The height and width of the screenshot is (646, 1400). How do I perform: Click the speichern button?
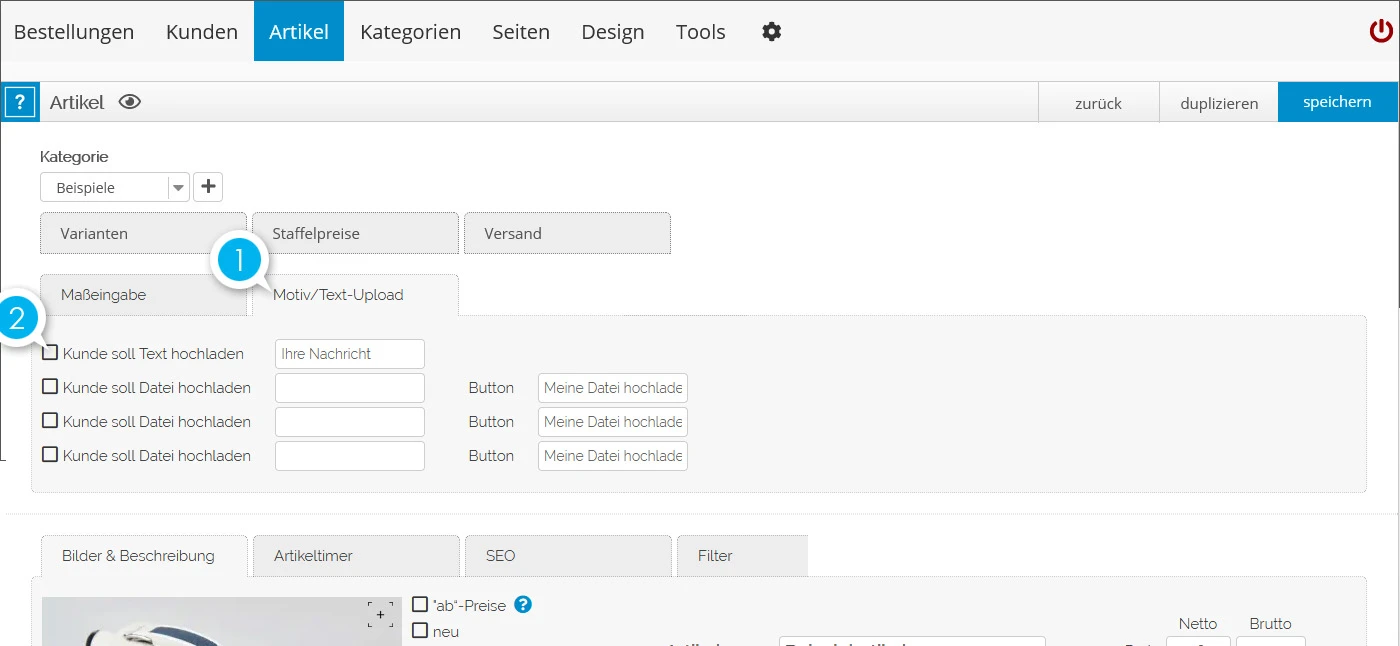click(1337, 102)
